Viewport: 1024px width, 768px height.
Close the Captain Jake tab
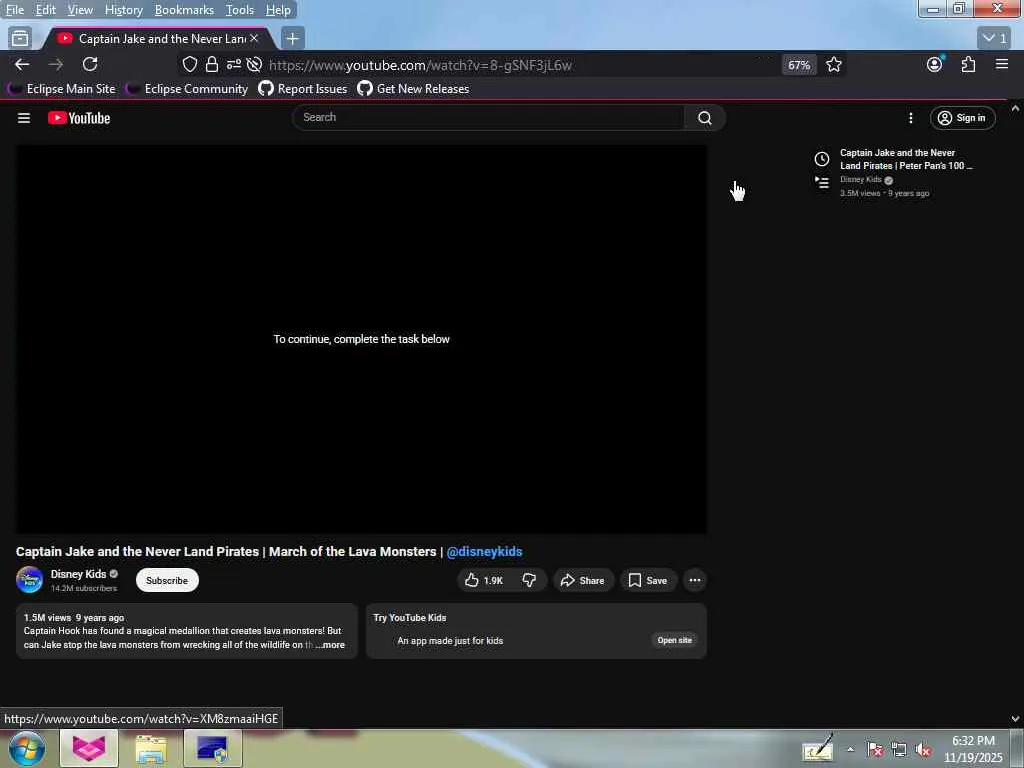coord(254,39)
